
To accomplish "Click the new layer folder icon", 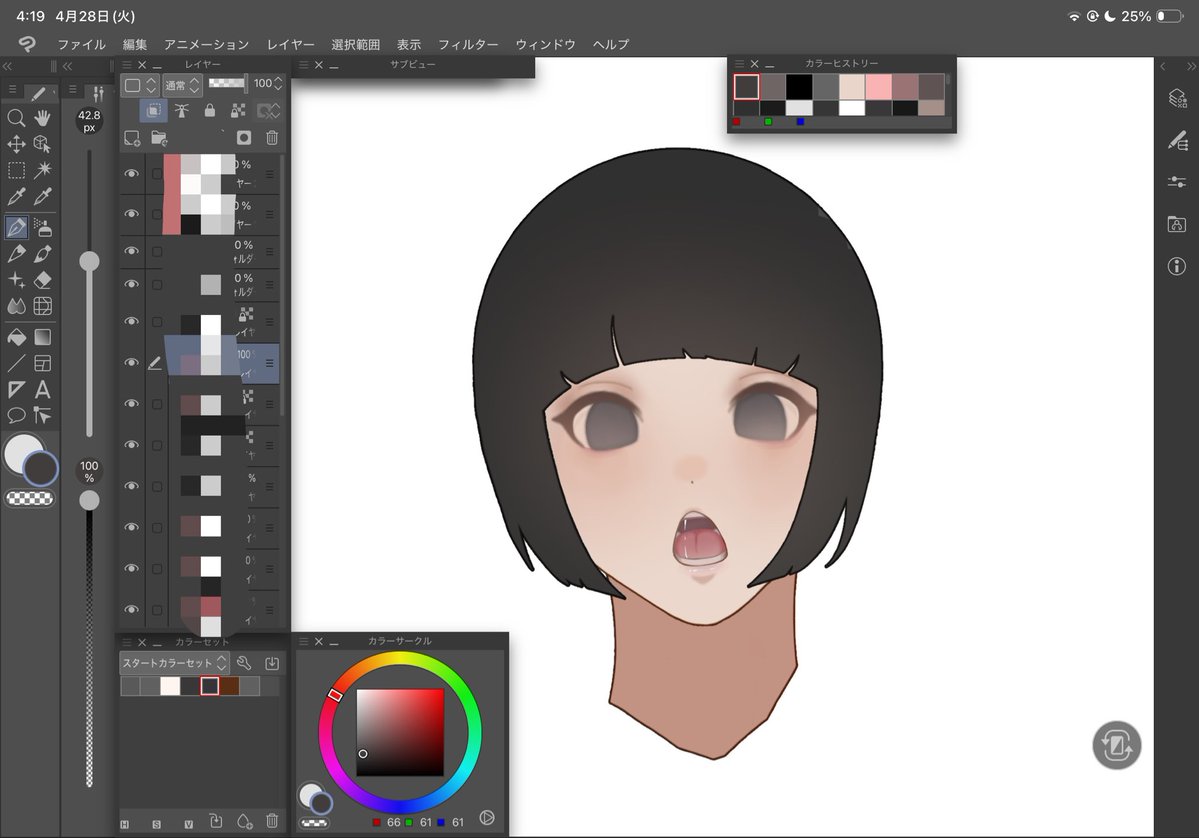I will [159, 138].
